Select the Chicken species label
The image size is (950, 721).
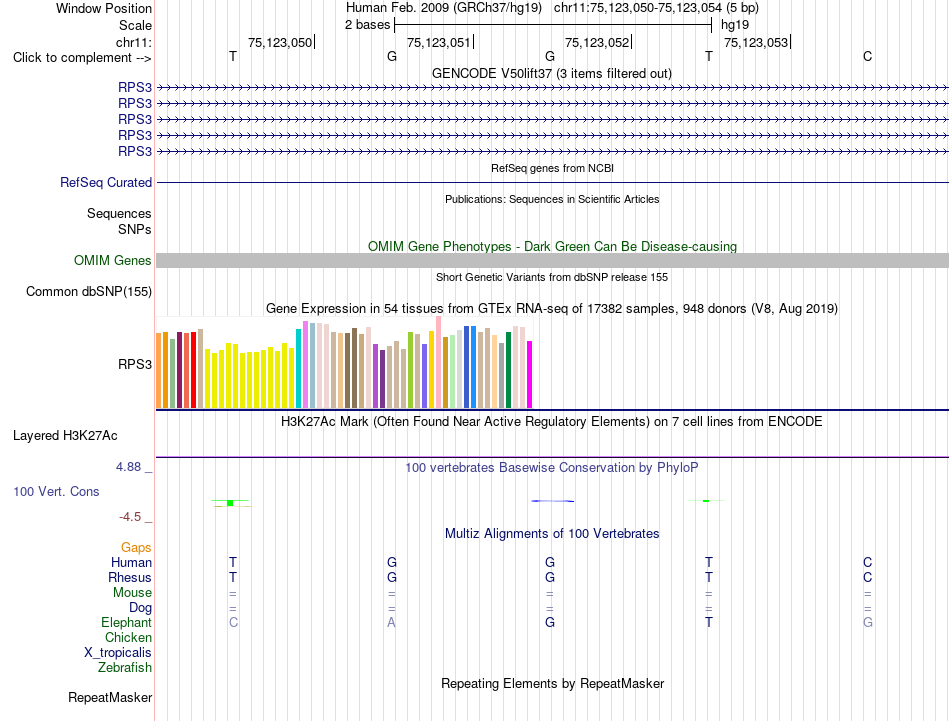pos(128,637)
